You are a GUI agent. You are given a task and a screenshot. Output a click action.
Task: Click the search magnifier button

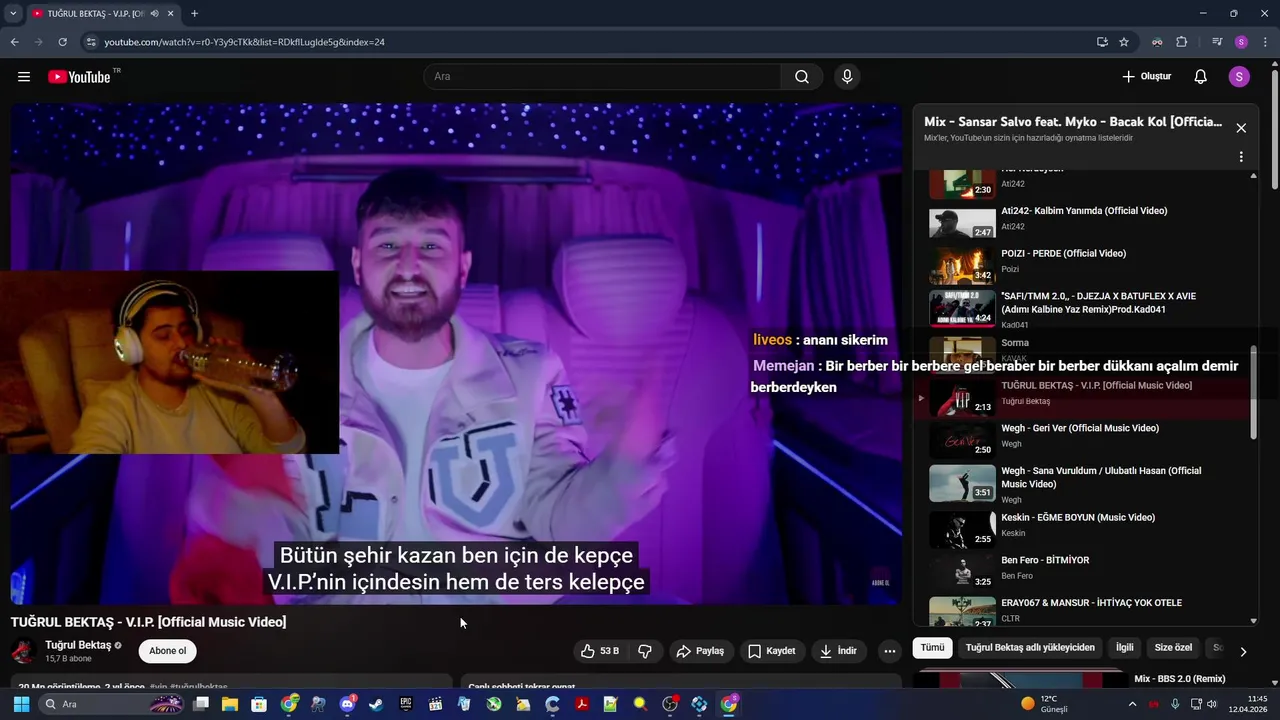click(802, 77)
